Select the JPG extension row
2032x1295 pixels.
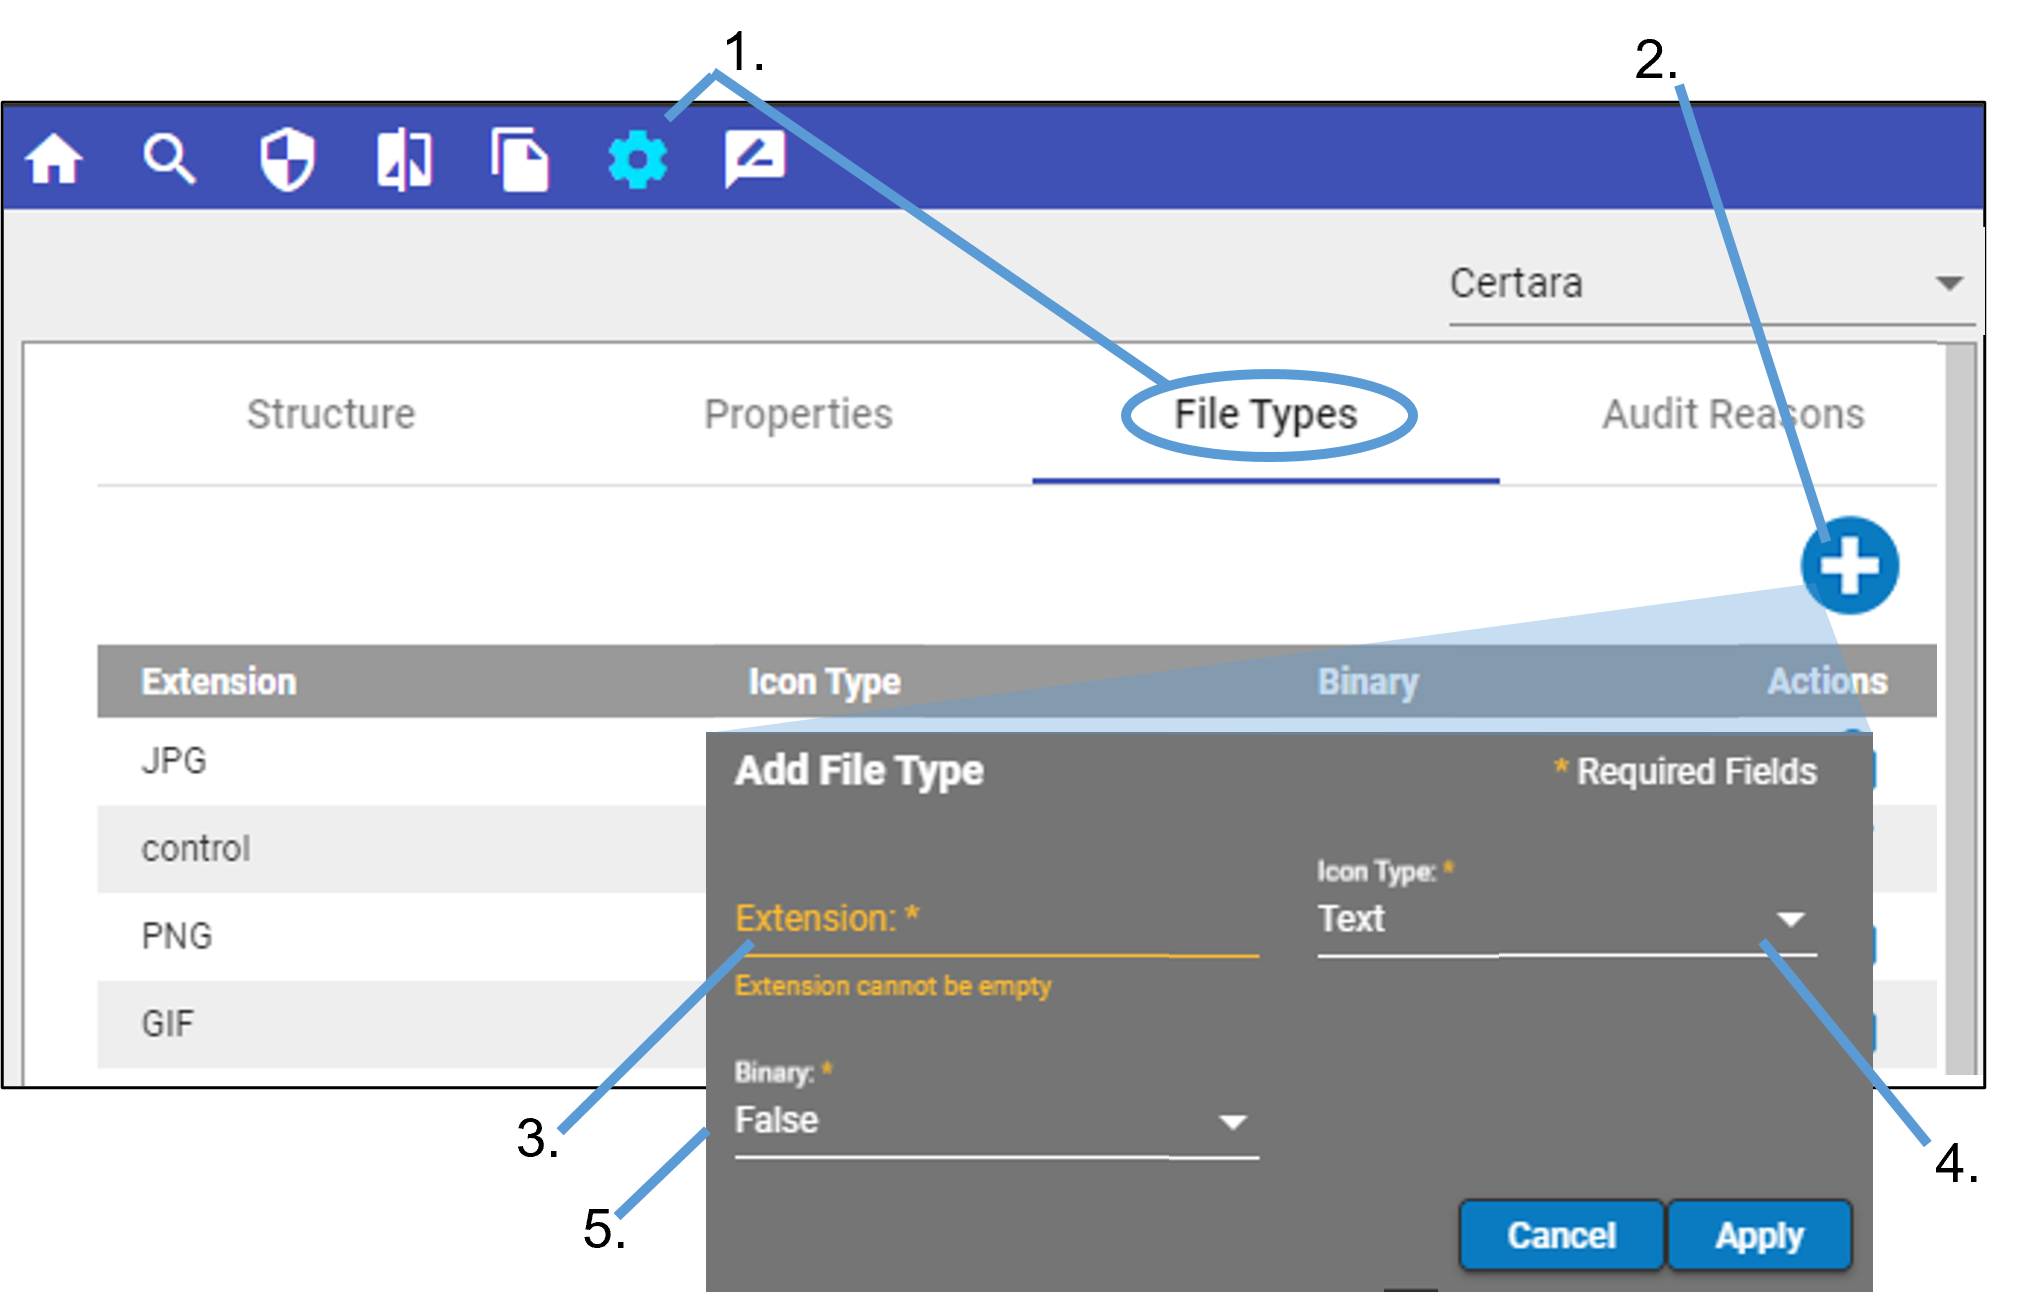coord(175,761)
